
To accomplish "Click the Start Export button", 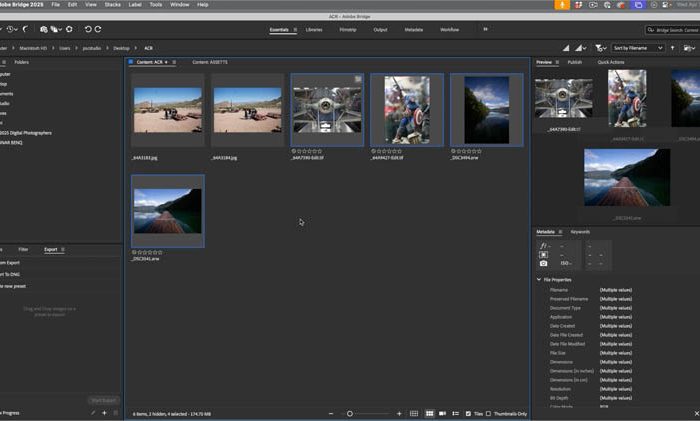I will 104,400.
